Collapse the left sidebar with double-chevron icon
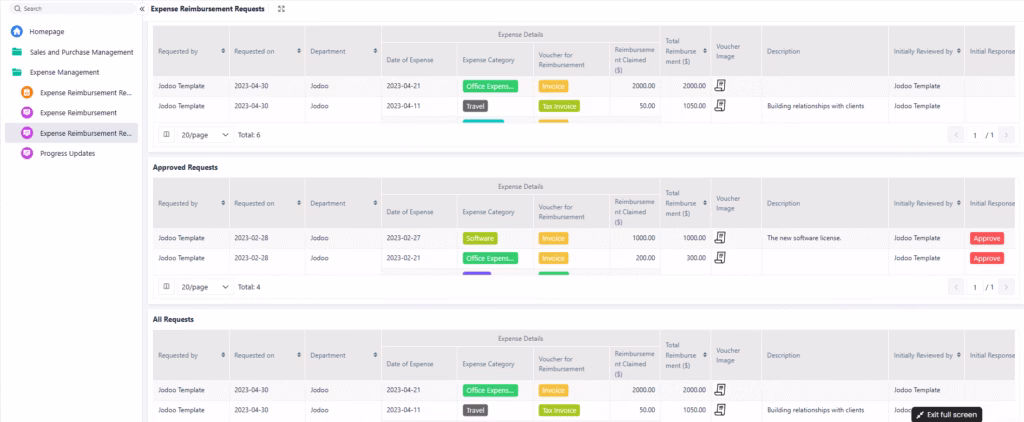1024x422 pixels. coord(142,8)
